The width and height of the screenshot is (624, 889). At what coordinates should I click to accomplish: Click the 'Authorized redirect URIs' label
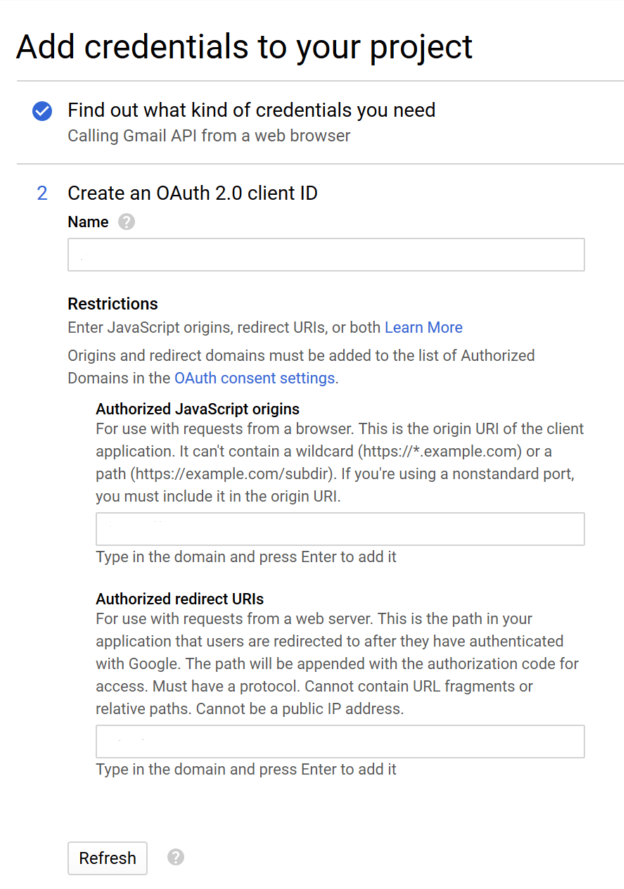[180, 599]
